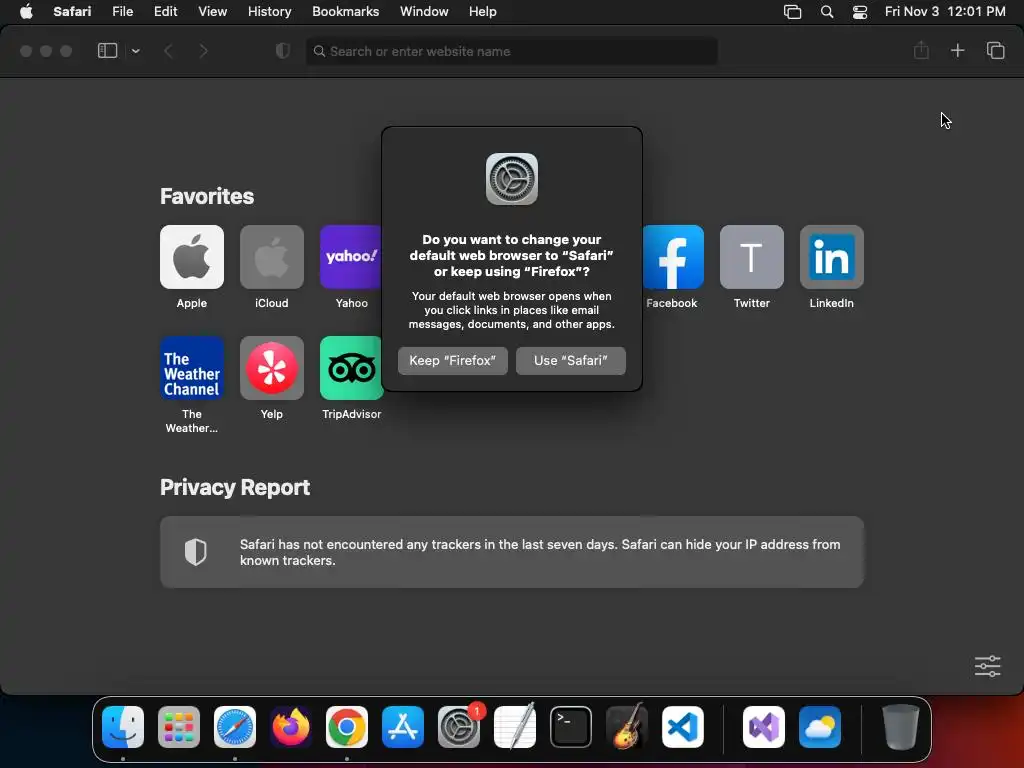Image resolution: width=1024 pixels, height=768 pixels.
Task: Open TextEdit from the Dock
Action: [515, 727]
